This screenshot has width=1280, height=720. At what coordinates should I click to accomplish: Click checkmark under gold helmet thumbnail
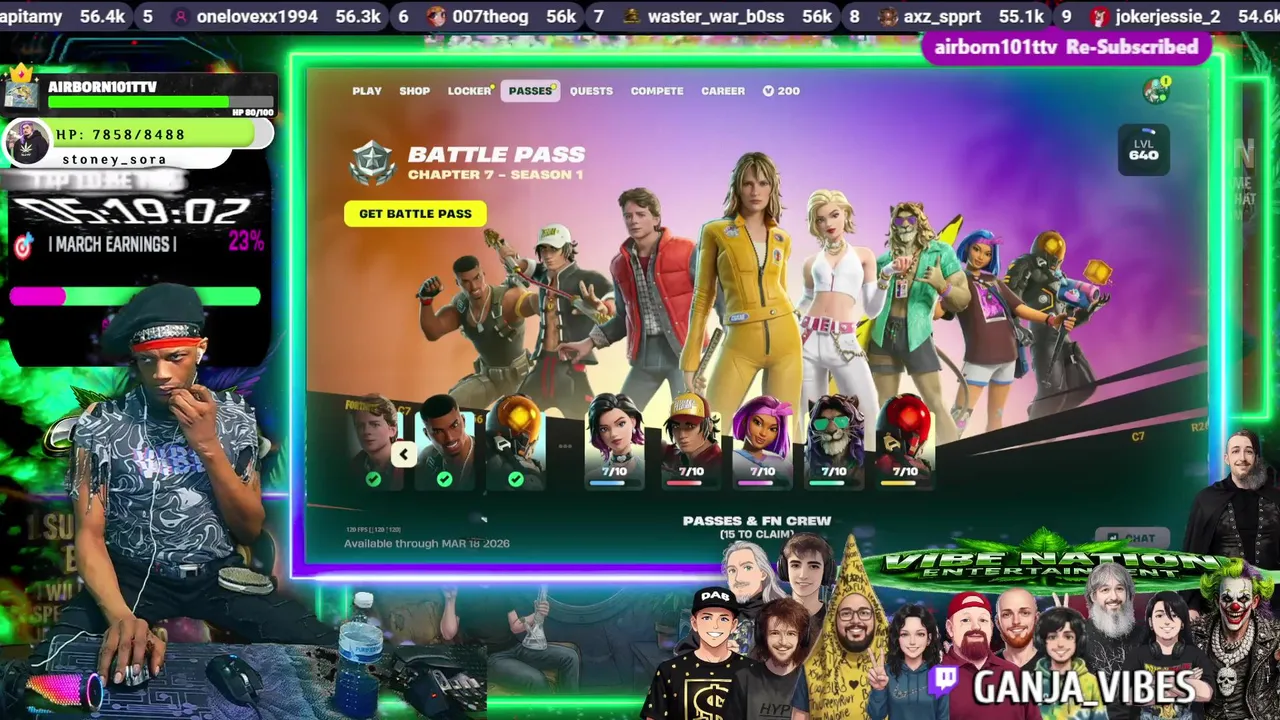(x=515, y=480)
